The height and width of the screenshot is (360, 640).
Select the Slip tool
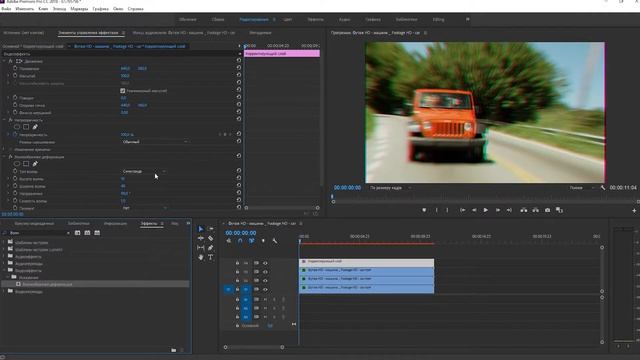pyautogui.click(x=200, y=248)
